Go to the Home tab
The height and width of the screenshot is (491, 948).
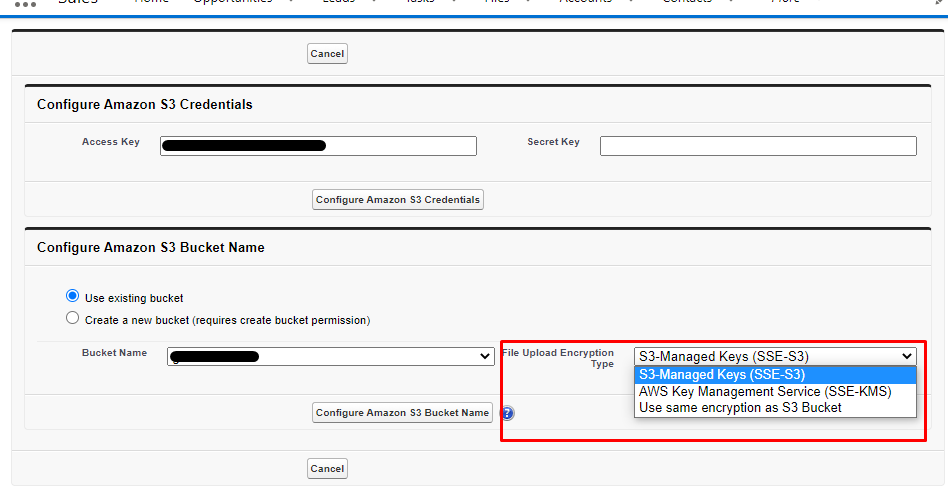(x=151, y=3)
